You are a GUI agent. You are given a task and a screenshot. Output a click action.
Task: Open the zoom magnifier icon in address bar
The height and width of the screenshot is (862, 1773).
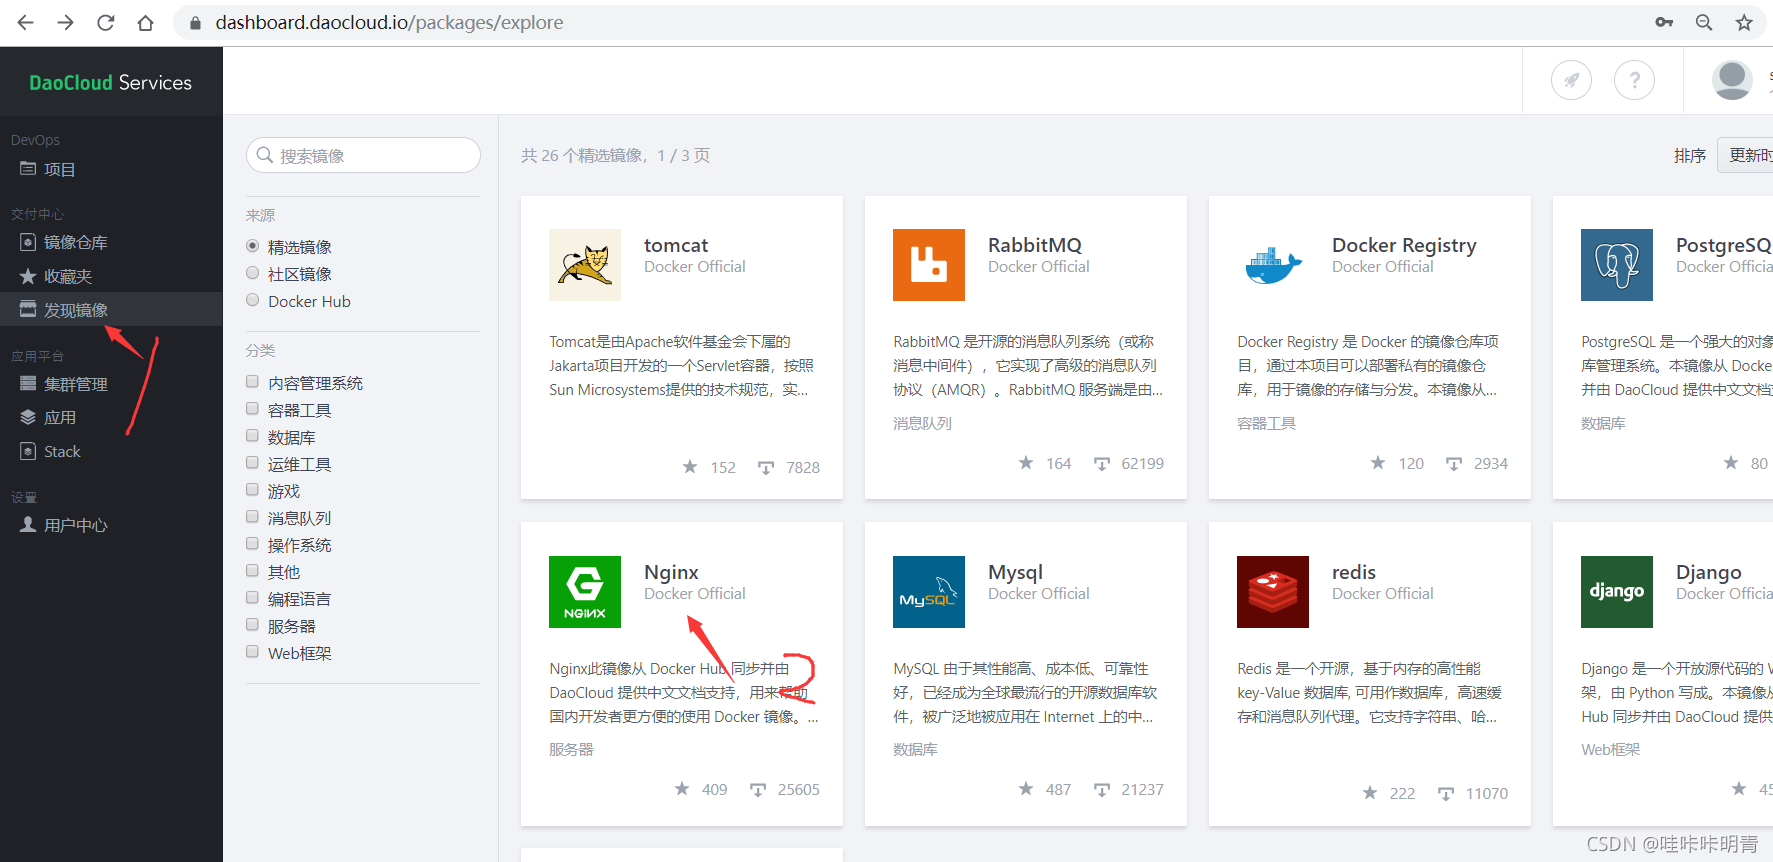pos(1704,22)
